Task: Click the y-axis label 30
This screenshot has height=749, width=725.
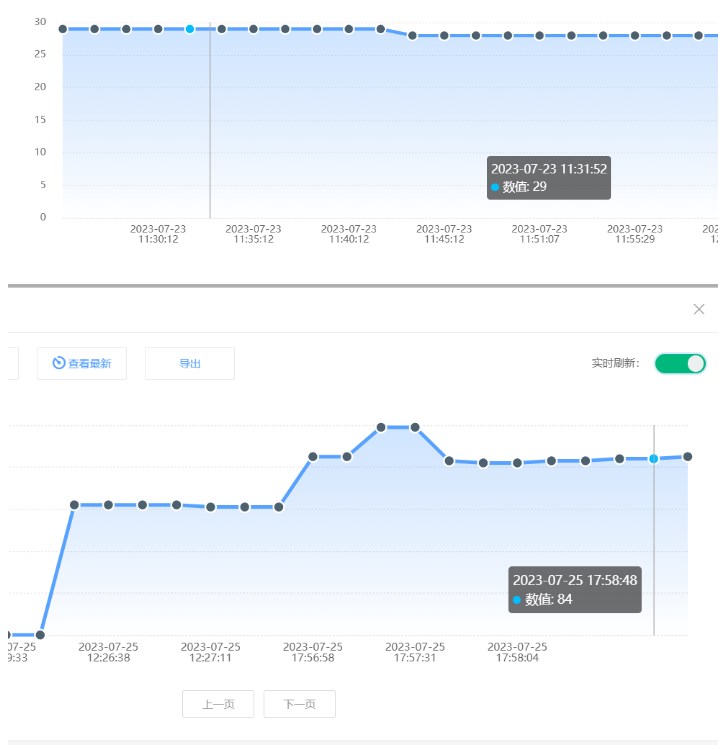Action: click(40, 21)
